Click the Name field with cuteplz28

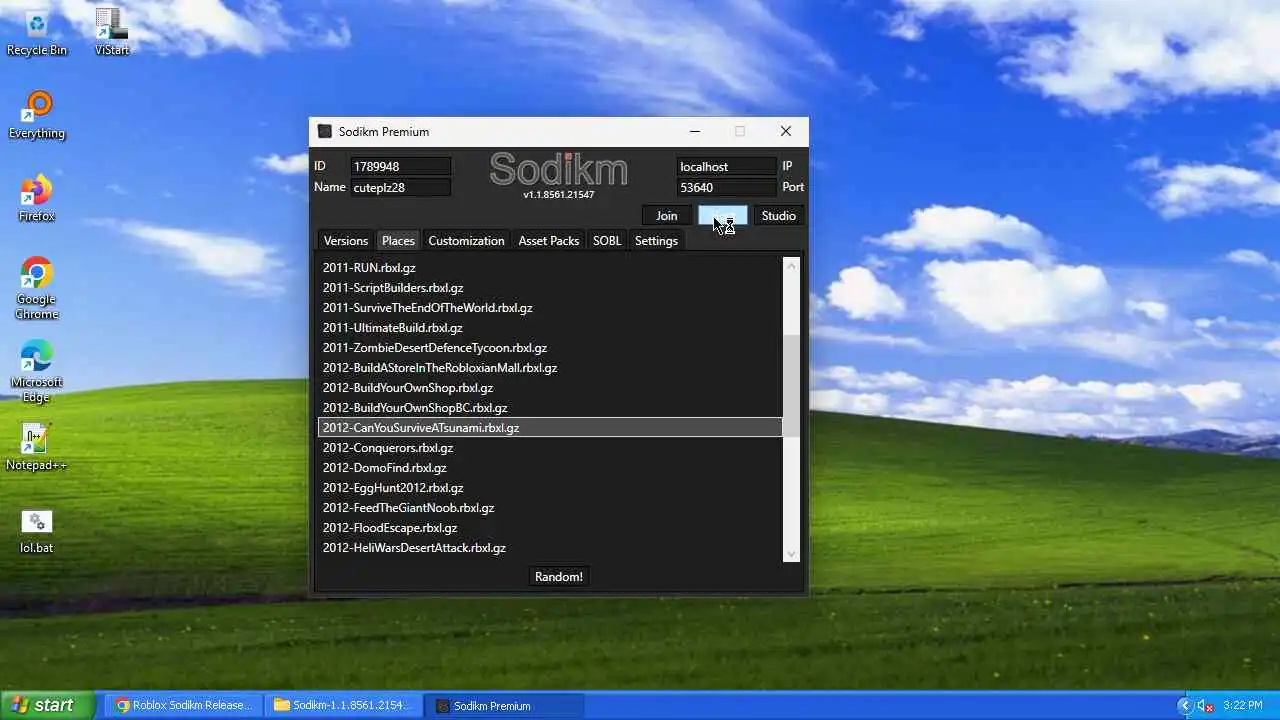400,187
